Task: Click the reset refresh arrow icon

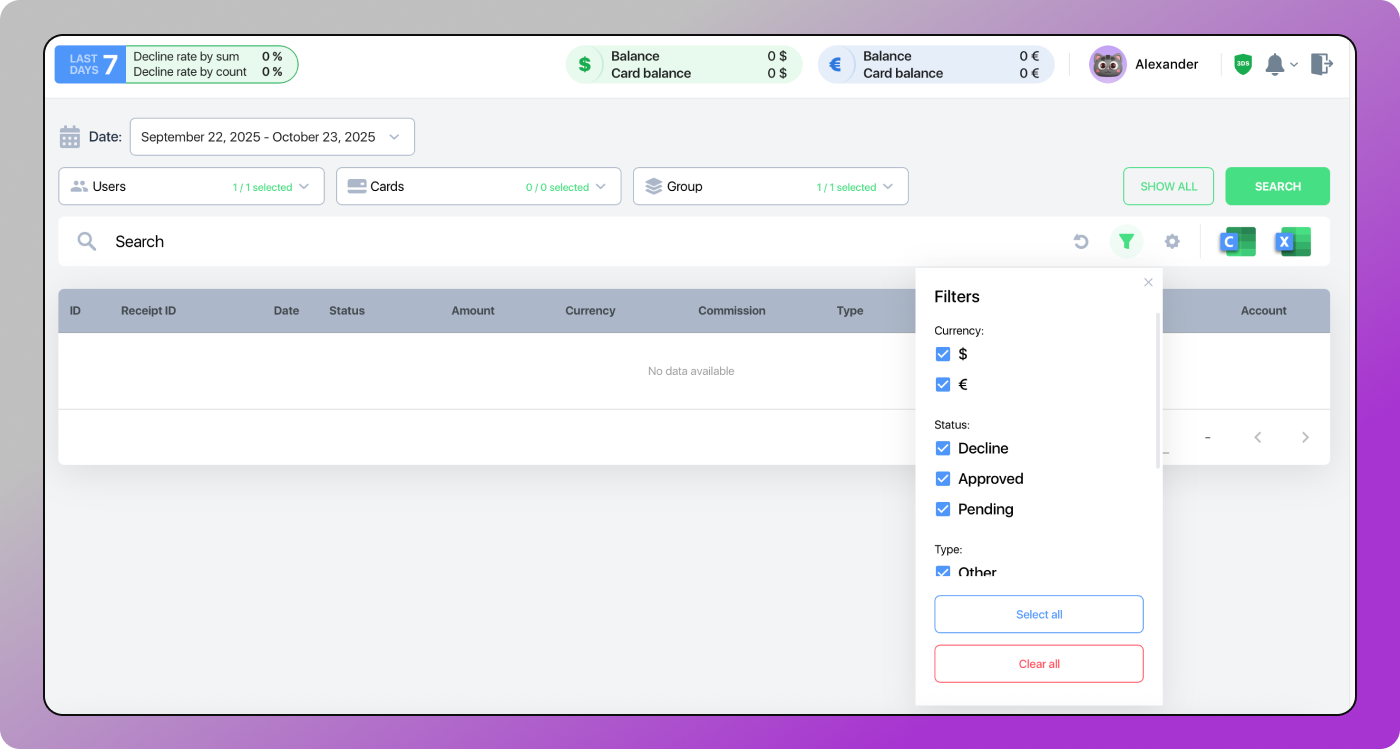Action: coord(1081,241)
